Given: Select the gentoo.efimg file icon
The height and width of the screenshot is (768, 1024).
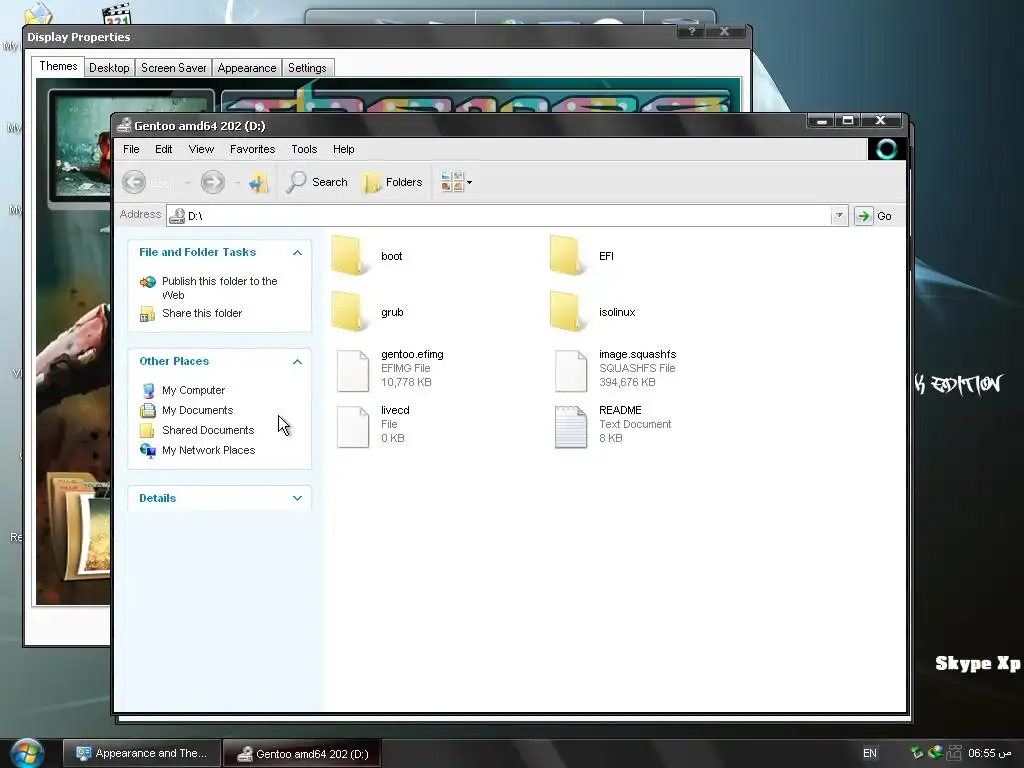Looking at the screenshot, I should coord(353,370).
